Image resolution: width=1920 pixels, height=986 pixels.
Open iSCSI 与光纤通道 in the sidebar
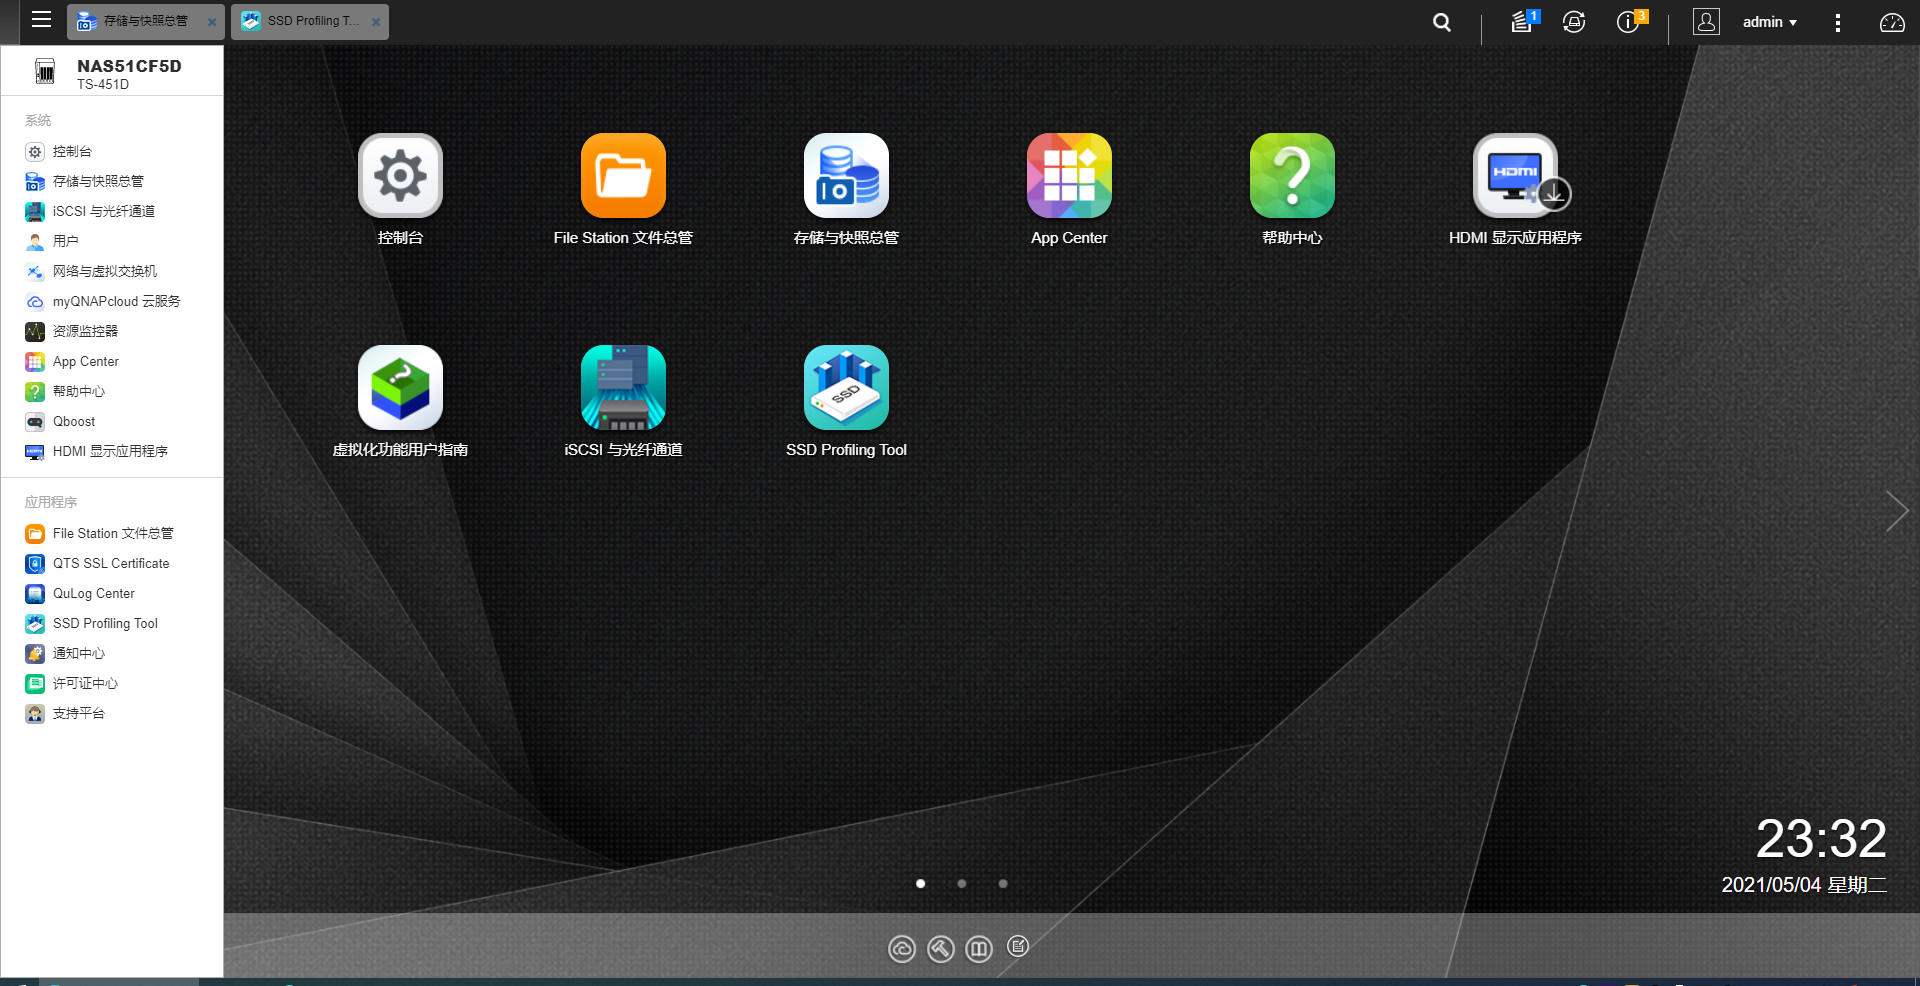click(112, 211)
